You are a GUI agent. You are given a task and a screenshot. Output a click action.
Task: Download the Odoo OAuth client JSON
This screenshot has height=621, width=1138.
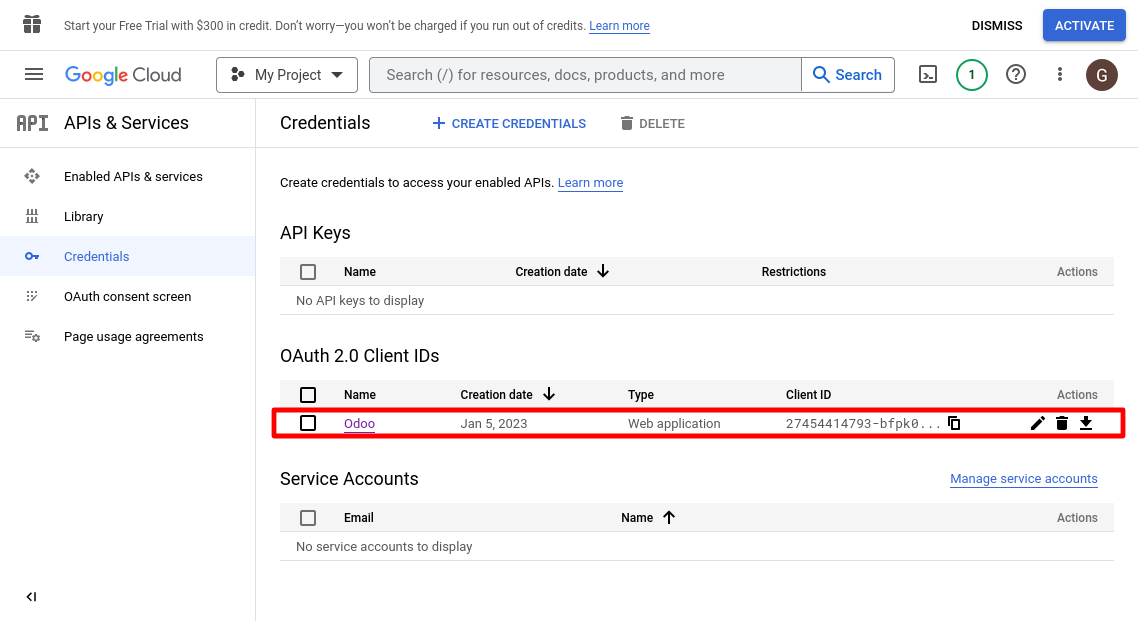tap(1086, 424)
